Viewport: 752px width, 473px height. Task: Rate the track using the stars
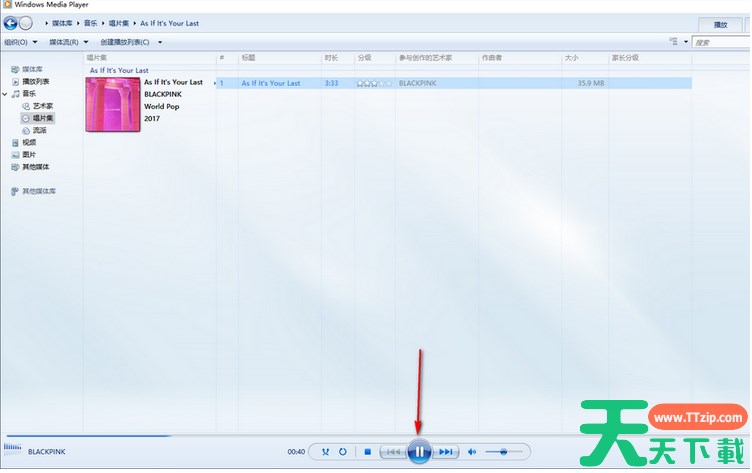click(x=374, y=83)
